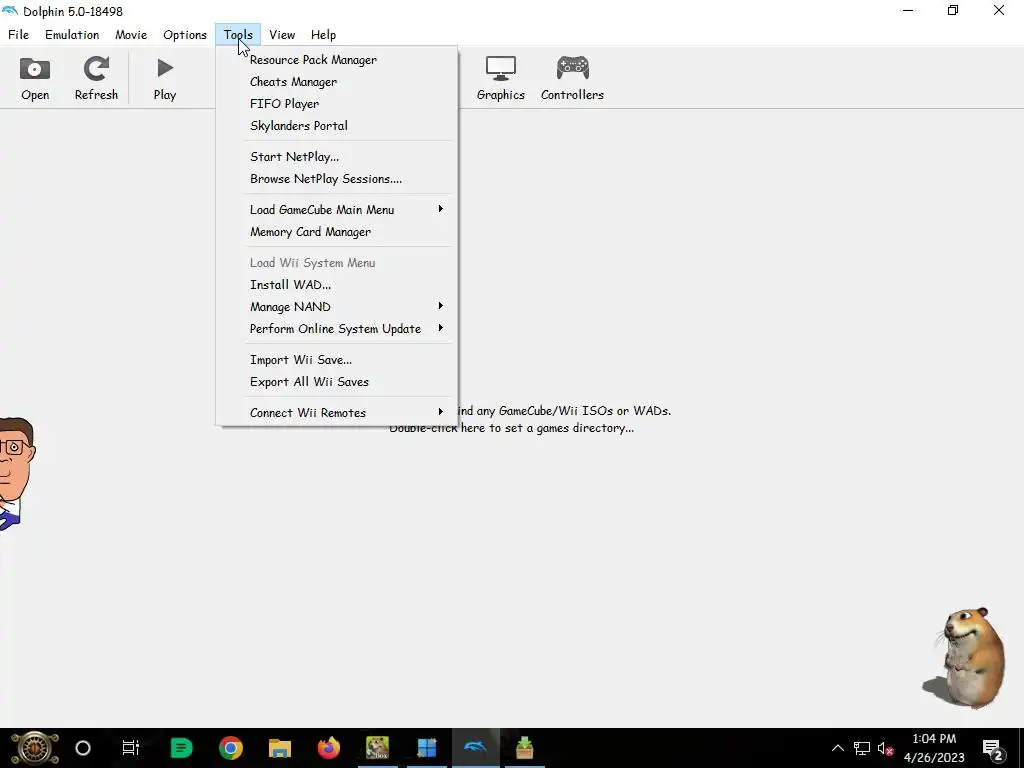Open the File menu

tap(18, 35)
